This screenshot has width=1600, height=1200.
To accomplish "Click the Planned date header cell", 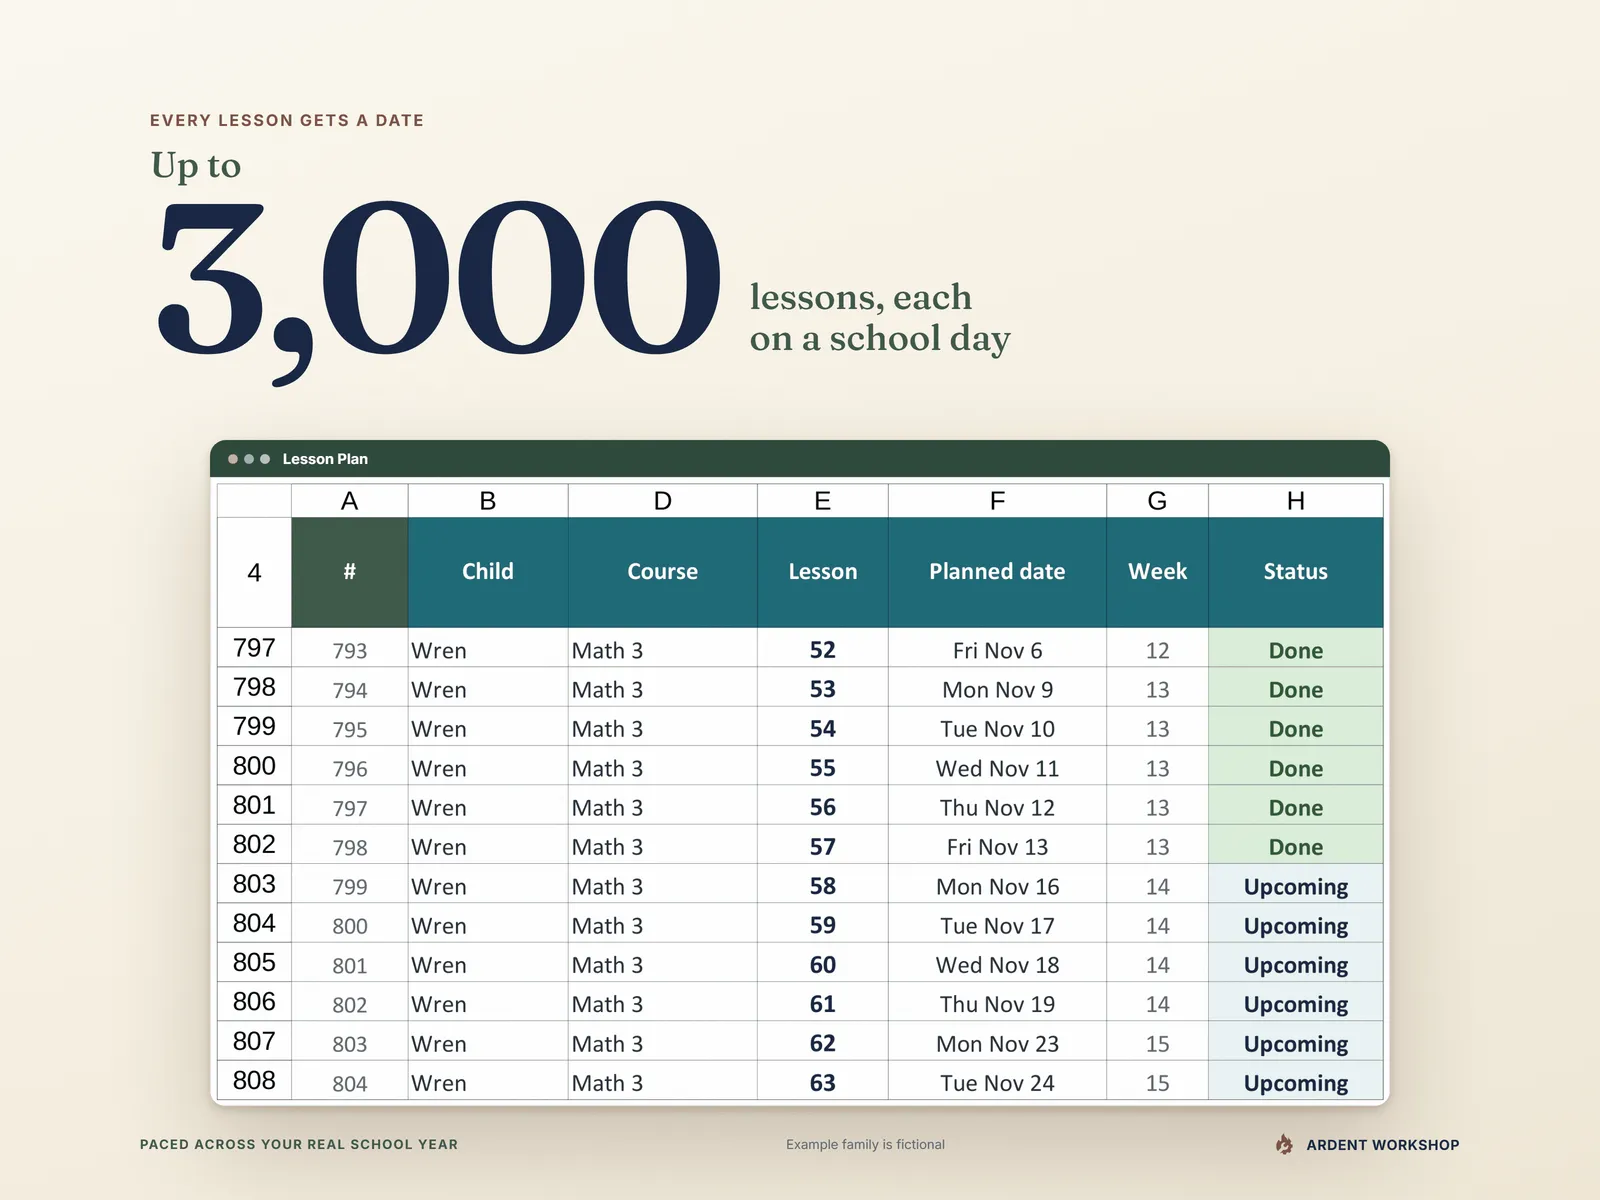I will coord(997,572).
